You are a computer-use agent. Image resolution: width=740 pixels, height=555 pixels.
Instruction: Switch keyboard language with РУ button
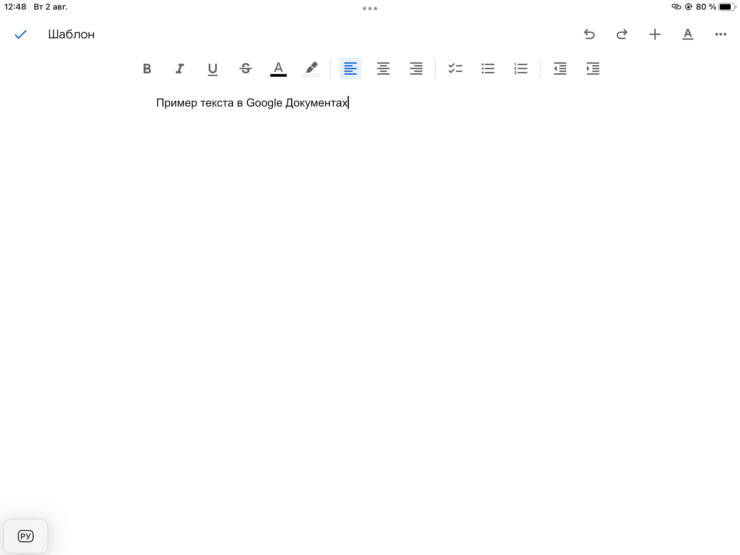26,536
